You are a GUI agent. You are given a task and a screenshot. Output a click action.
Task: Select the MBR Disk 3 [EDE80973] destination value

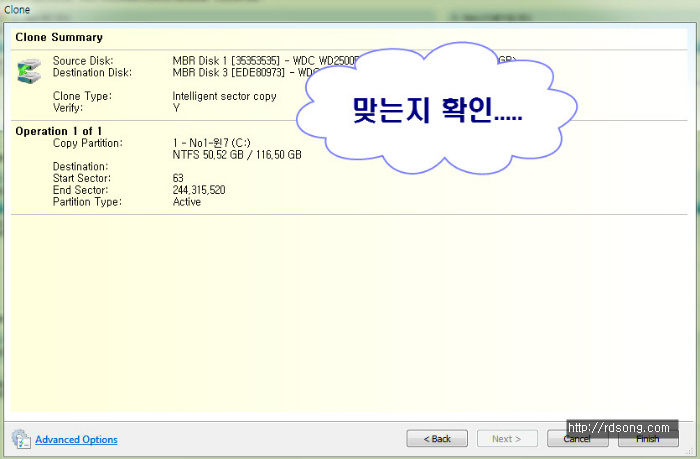tap(246, 72)
